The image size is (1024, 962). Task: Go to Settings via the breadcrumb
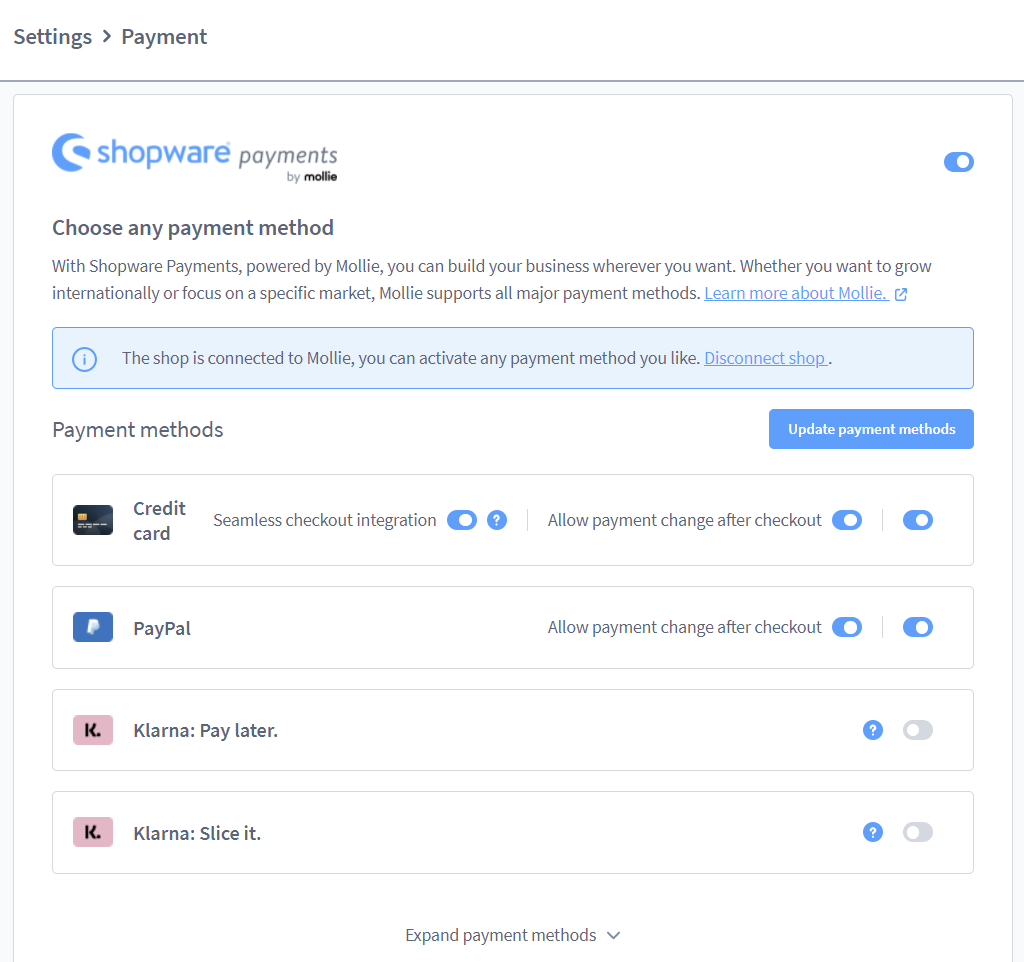[x=52, y=36]
